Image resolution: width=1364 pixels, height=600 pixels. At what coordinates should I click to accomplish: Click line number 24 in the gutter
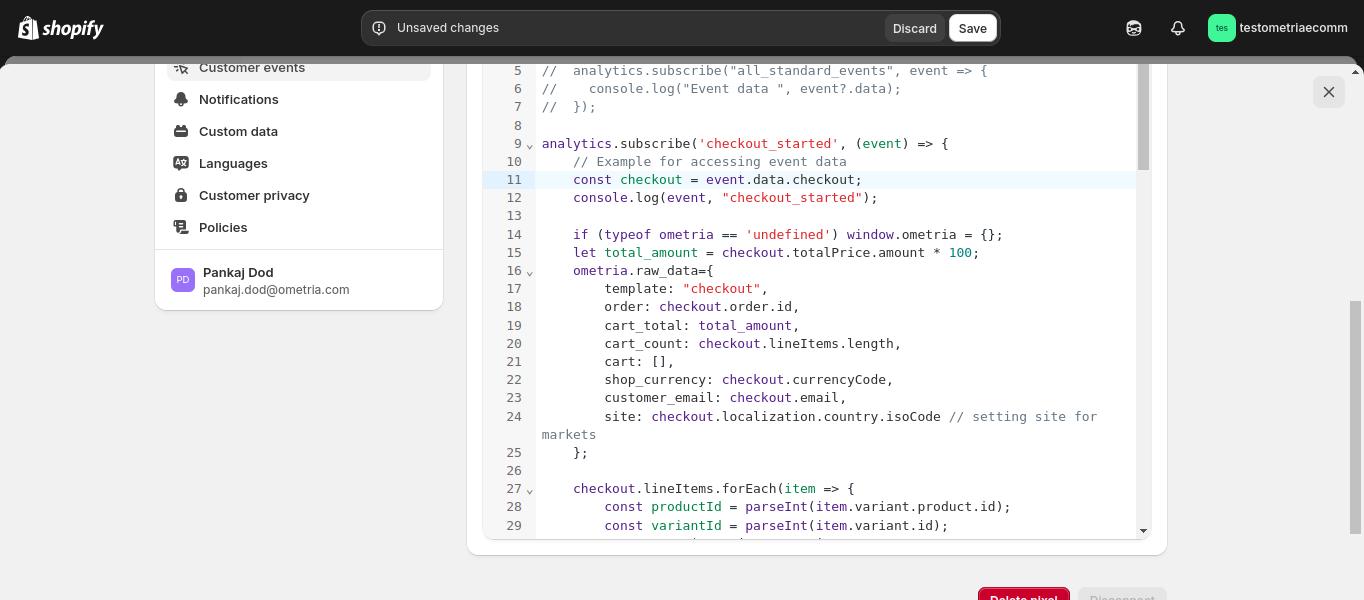[514, 416]
